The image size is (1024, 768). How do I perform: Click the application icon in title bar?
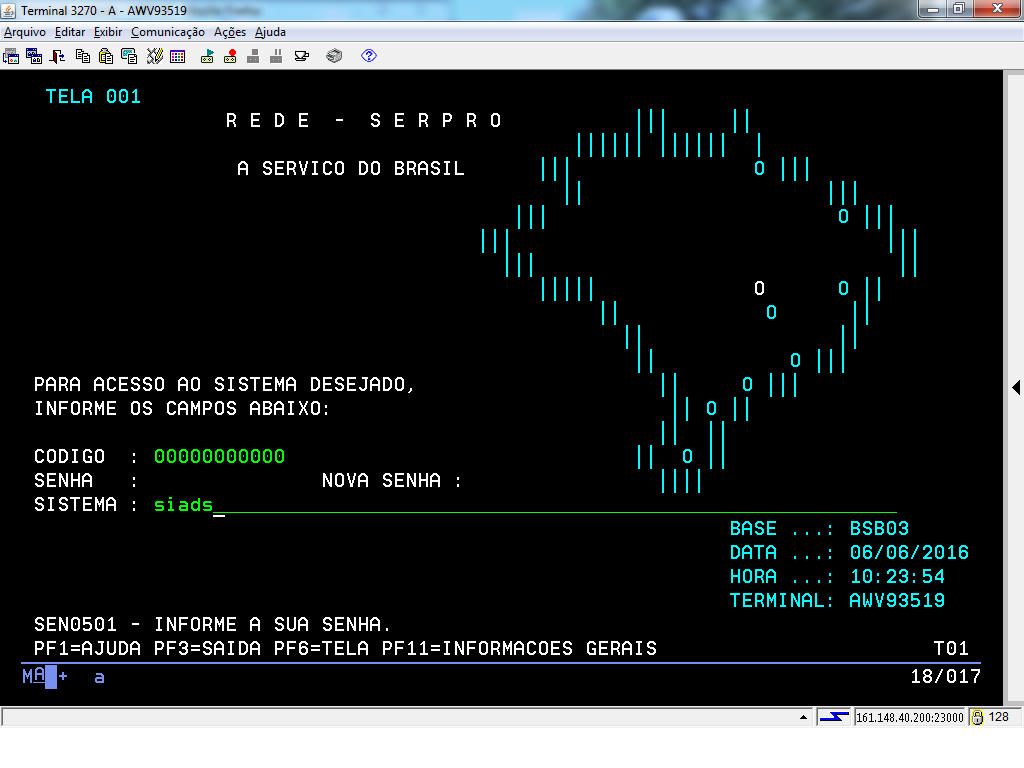[x=8, y=10]
